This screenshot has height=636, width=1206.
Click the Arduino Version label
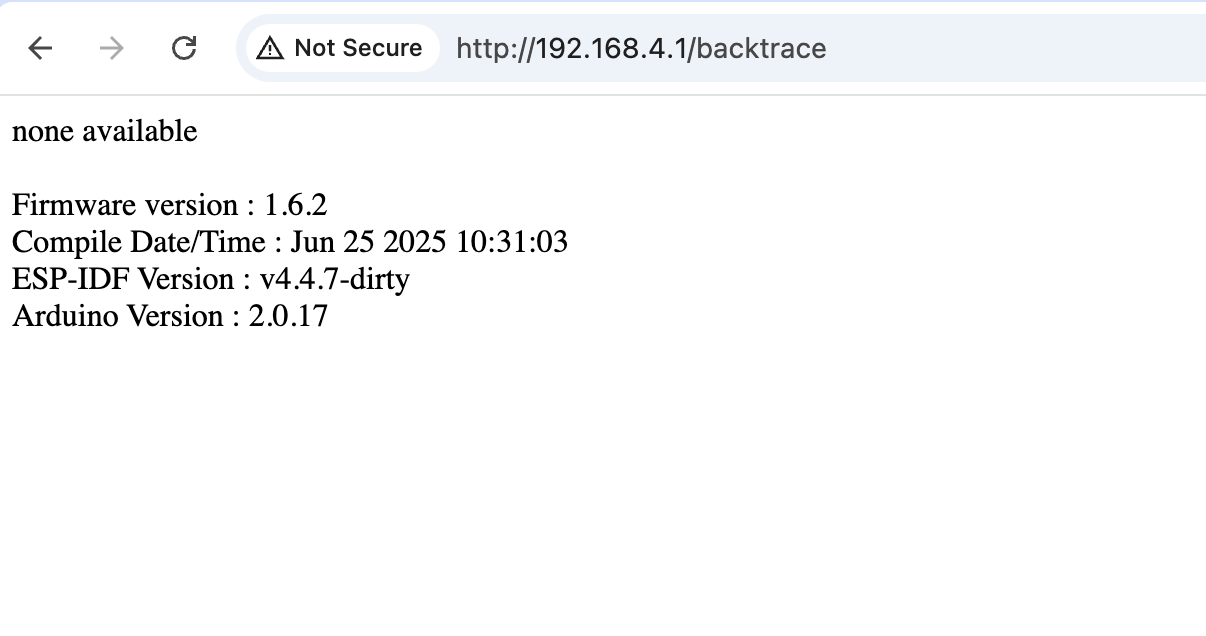click(116, 316)
